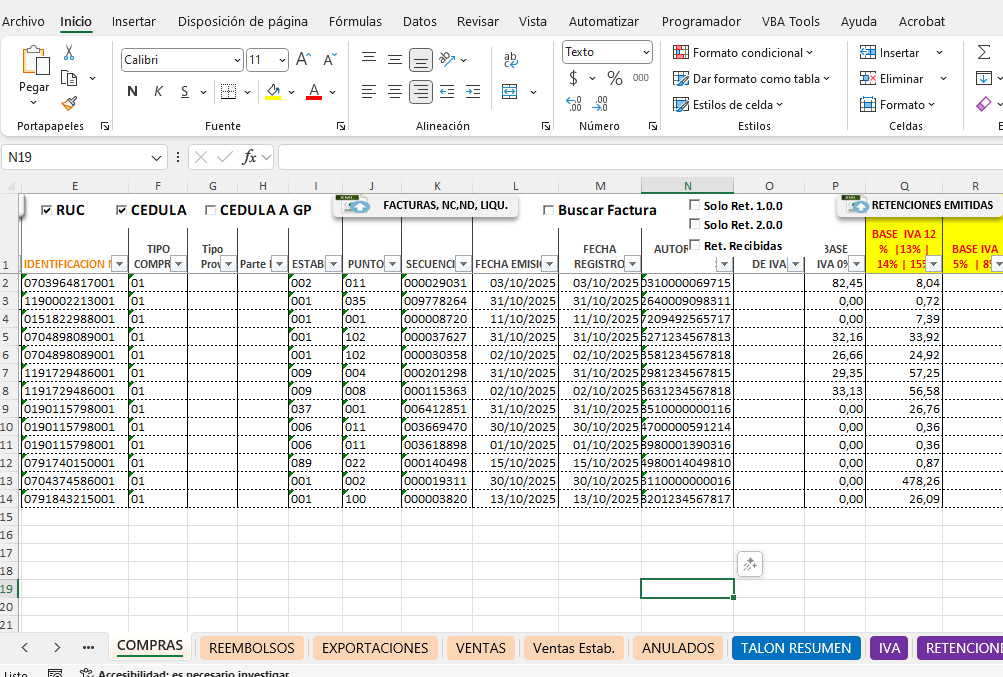Toggle bold formatting (N button)
Screen dimensions: 1003x677
tap(132, 92)
